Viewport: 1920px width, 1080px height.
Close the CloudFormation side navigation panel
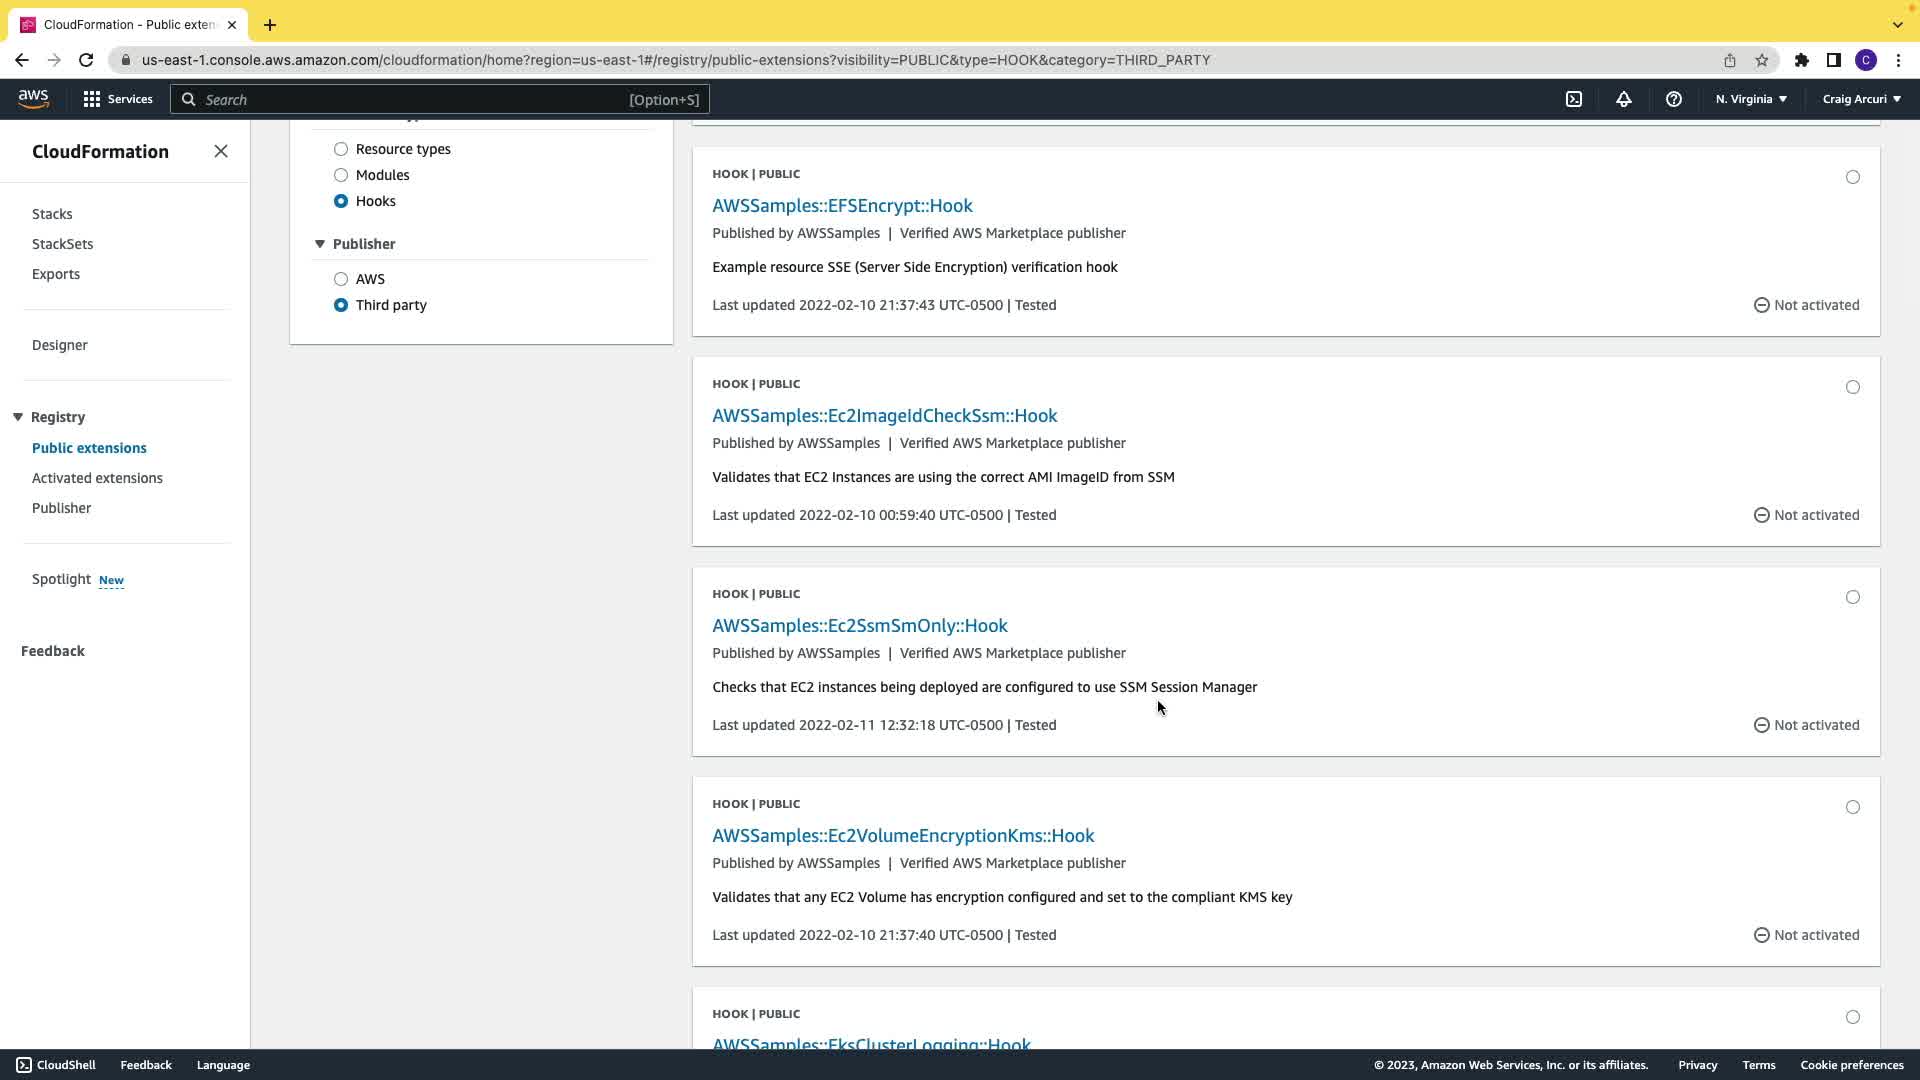pyautogui.click(x=221, y=151)
